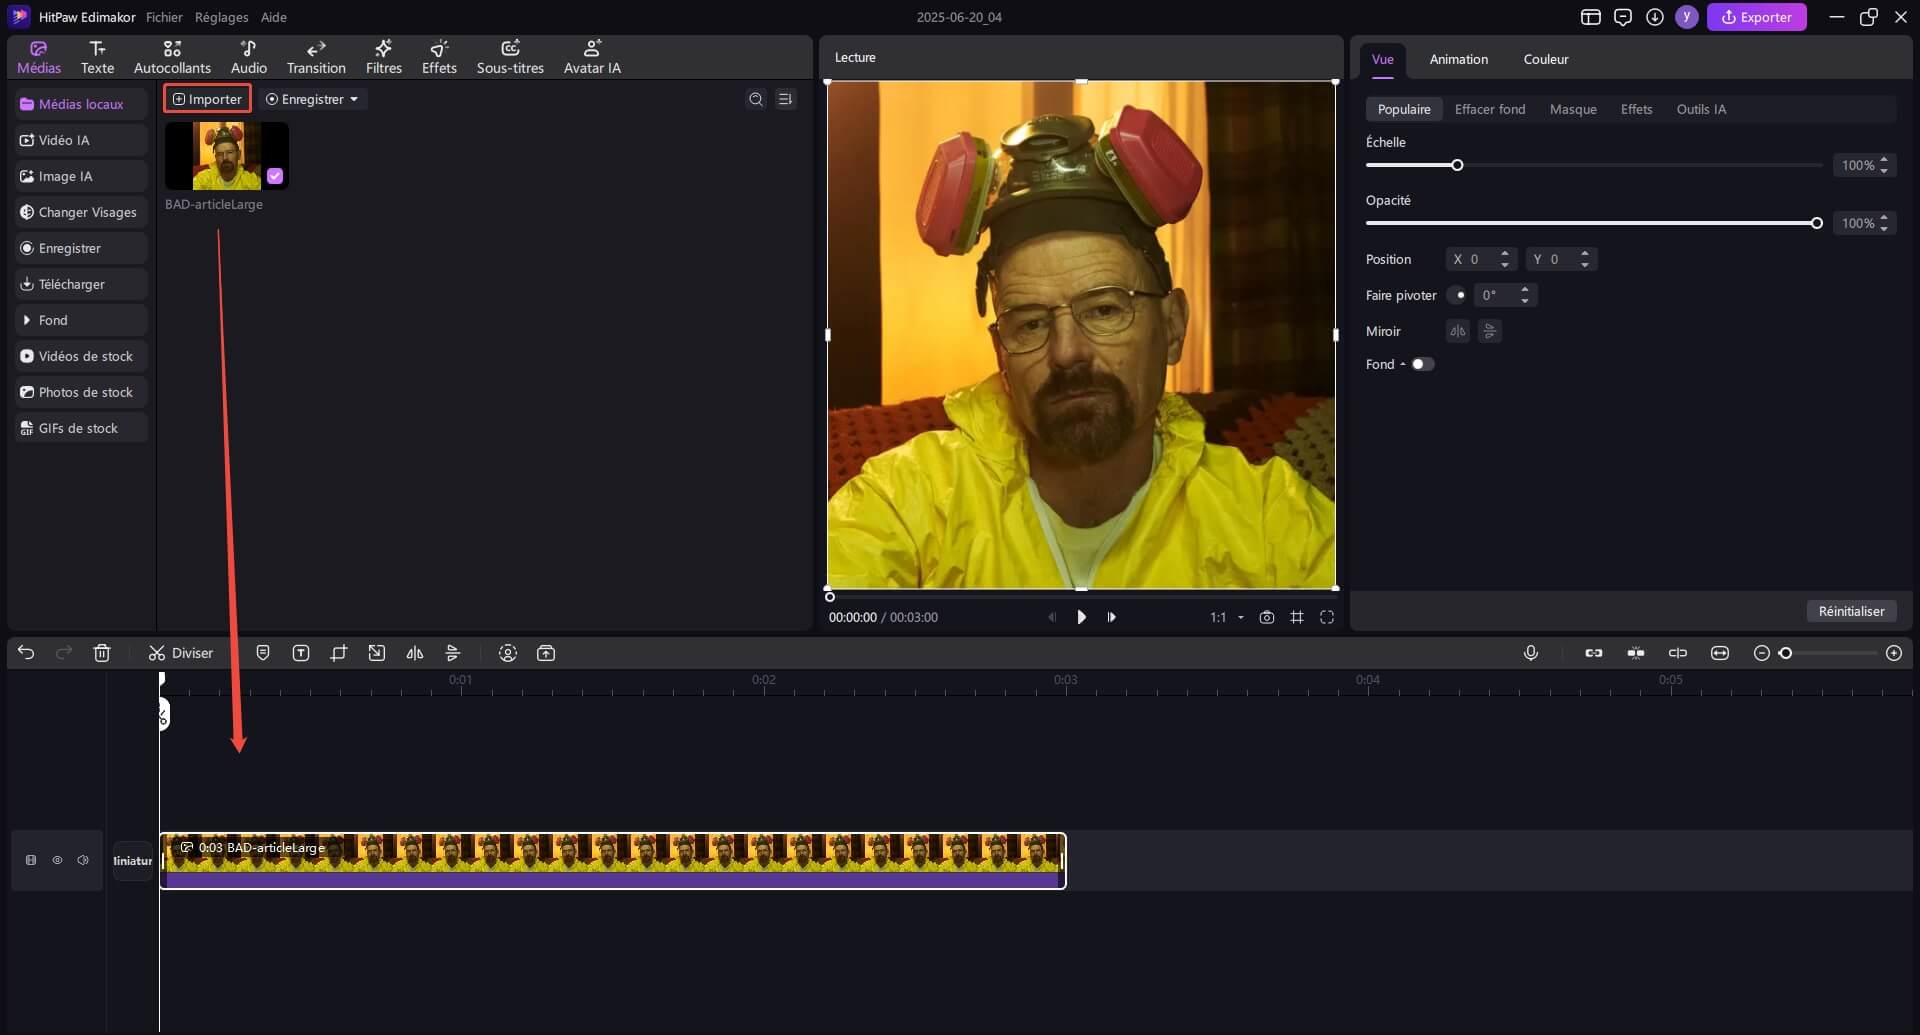The image size is (1920, 1035).
Task: Click the timeline snapping icon next to the link icon
Action: pos(1636,653)
